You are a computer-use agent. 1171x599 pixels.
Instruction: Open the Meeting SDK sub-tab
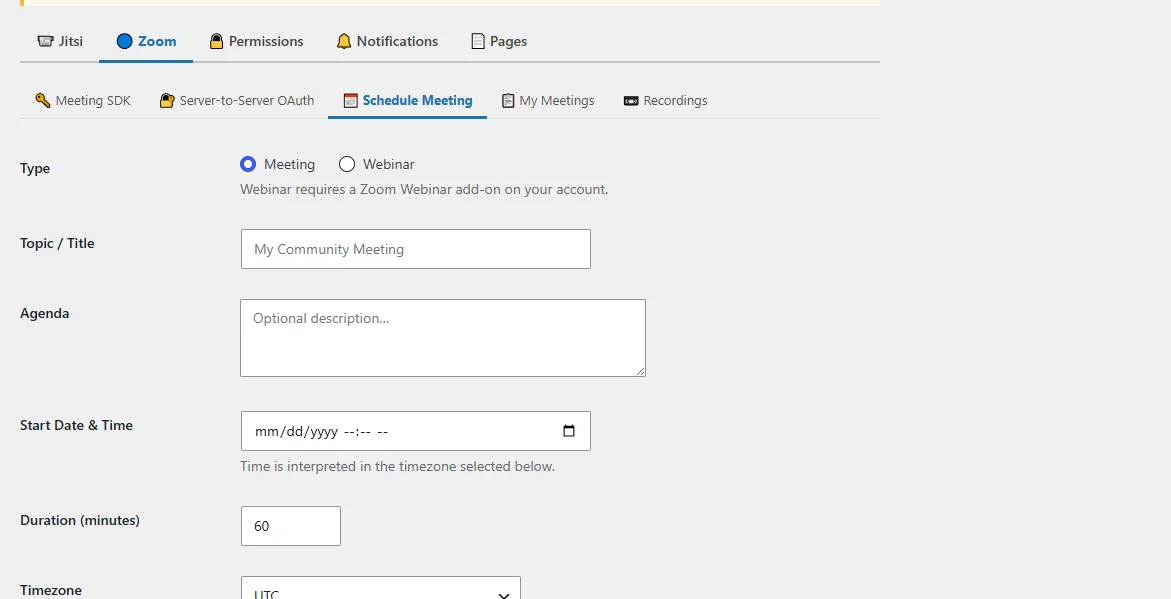pos(83,100)
